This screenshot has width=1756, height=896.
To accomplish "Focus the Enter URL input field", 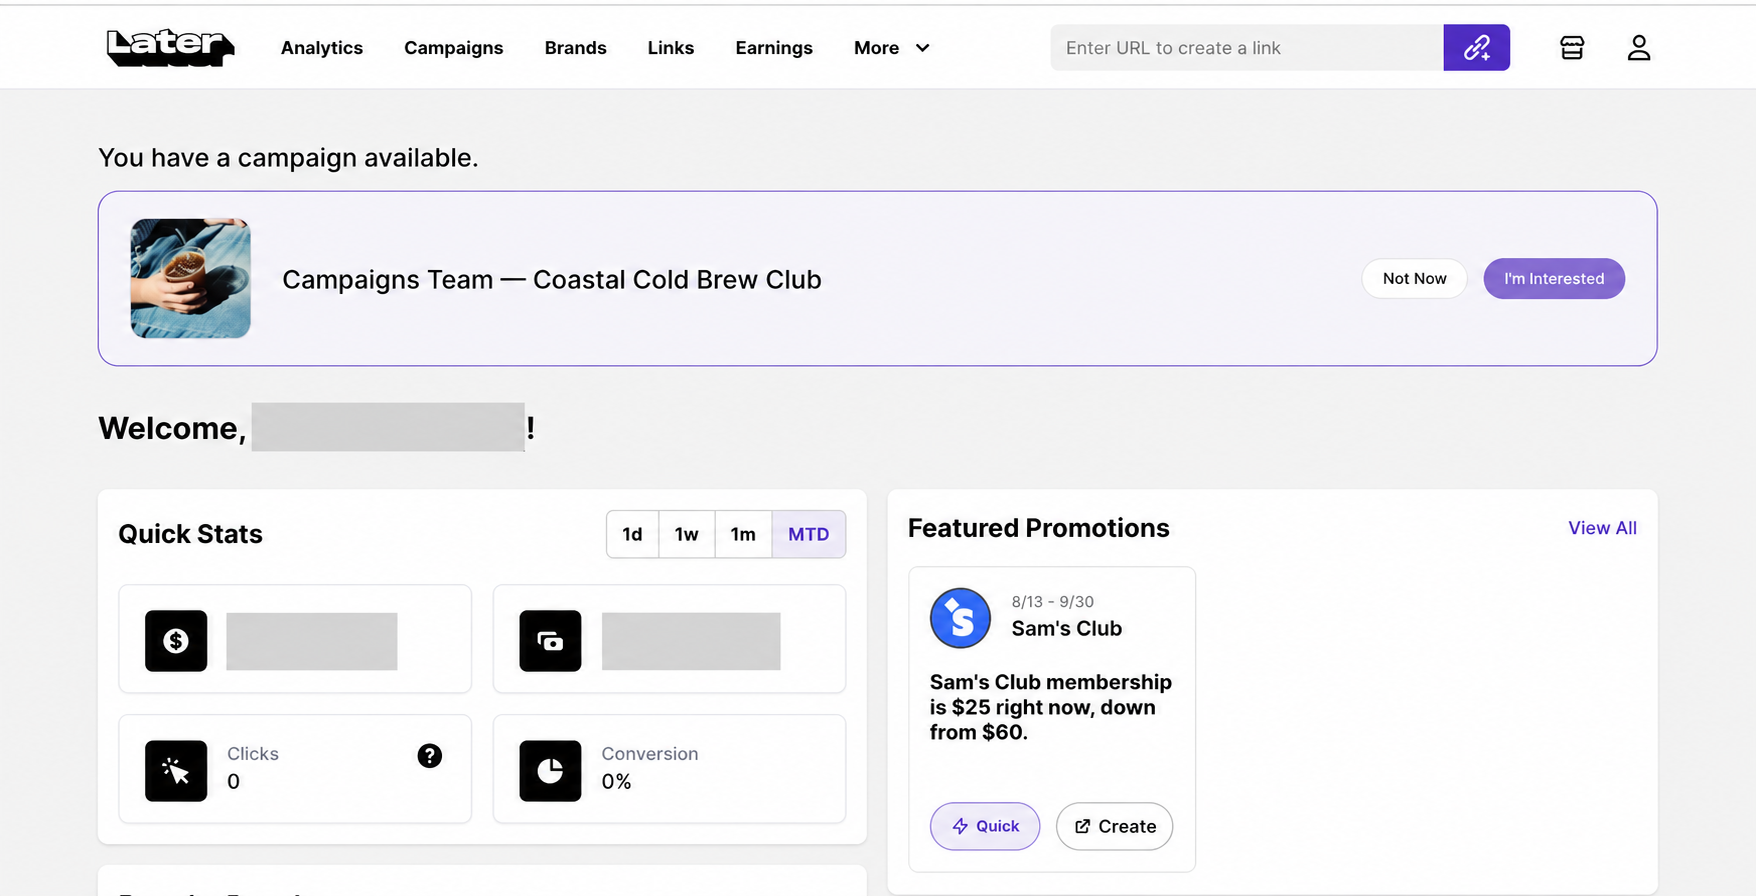I will point(1246,47).
